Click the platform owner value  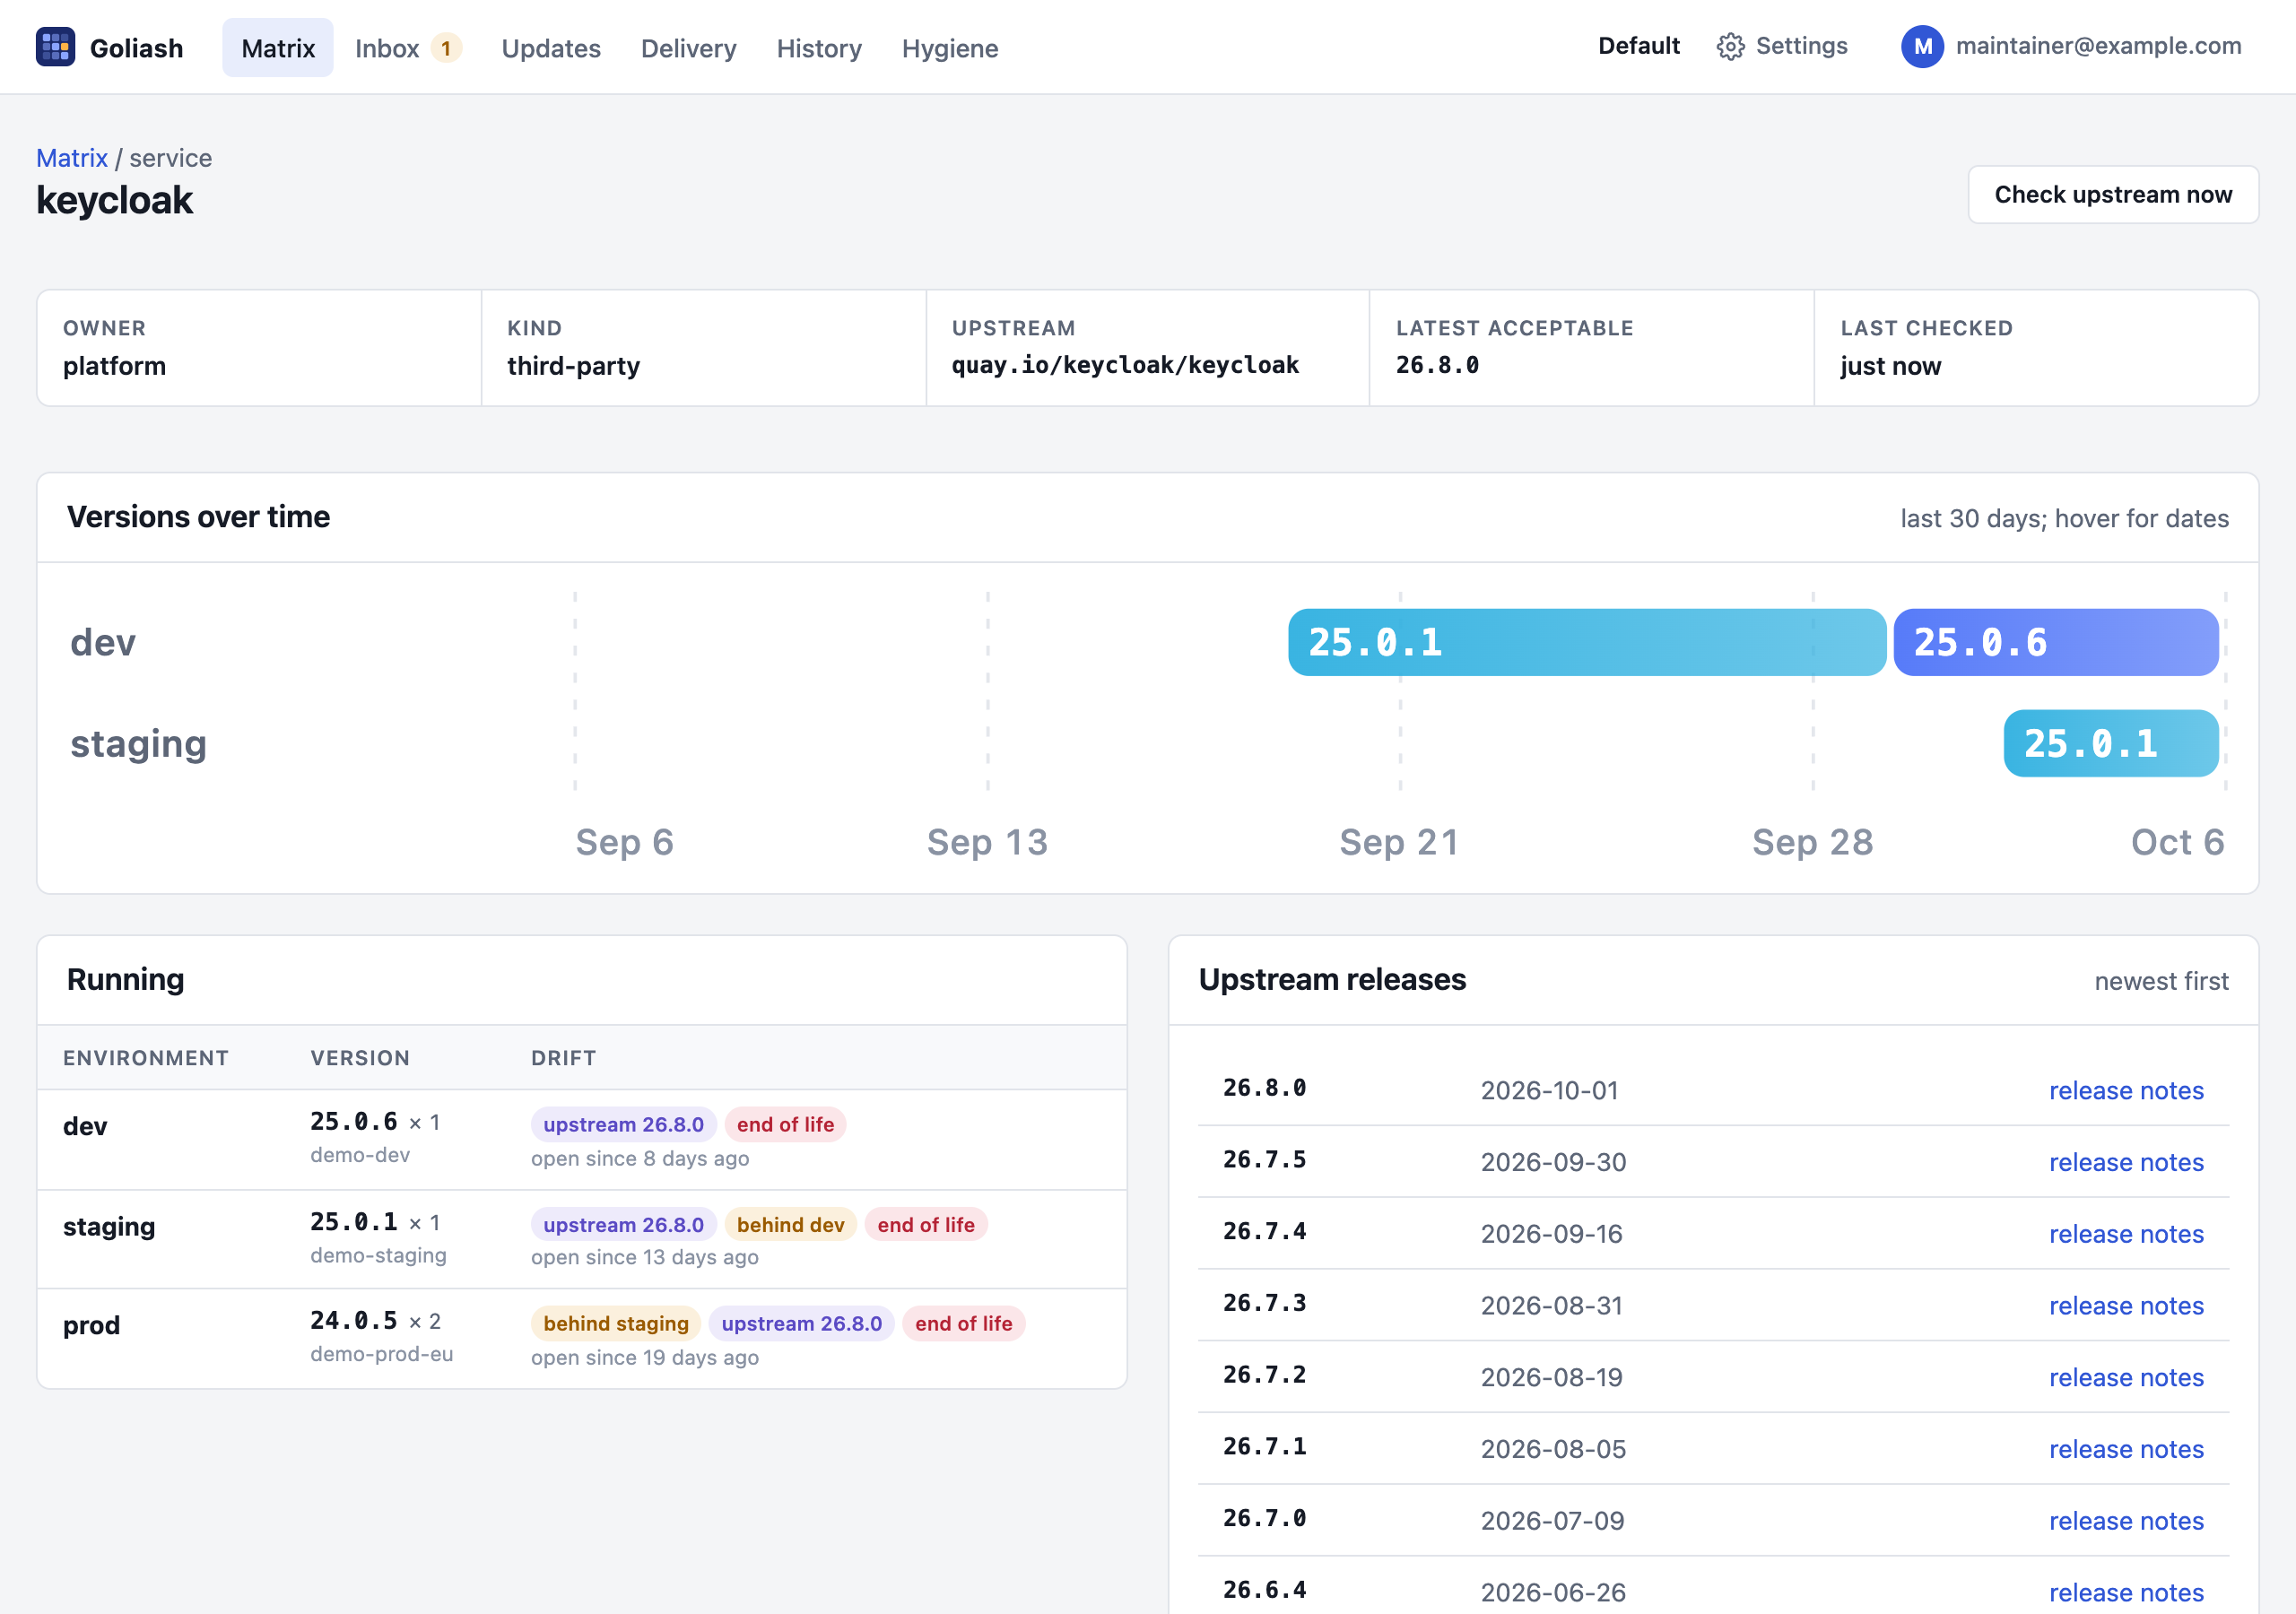(x=114, y=366)
